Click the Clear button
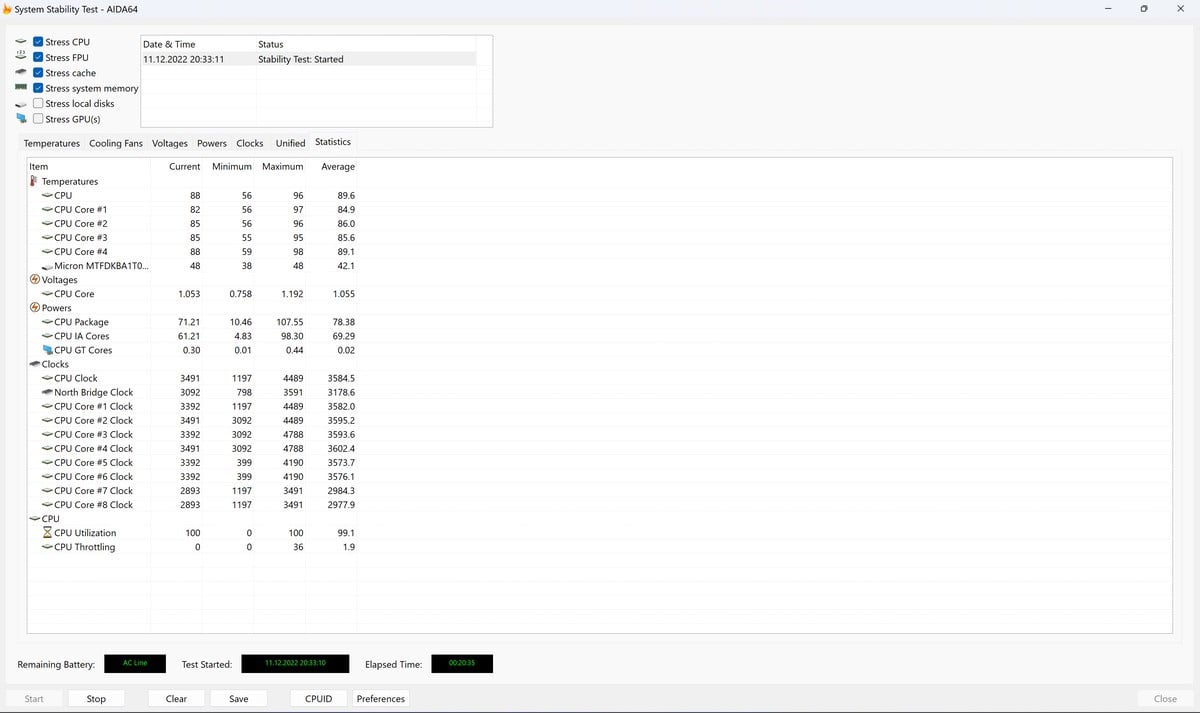 click(176, 699)
